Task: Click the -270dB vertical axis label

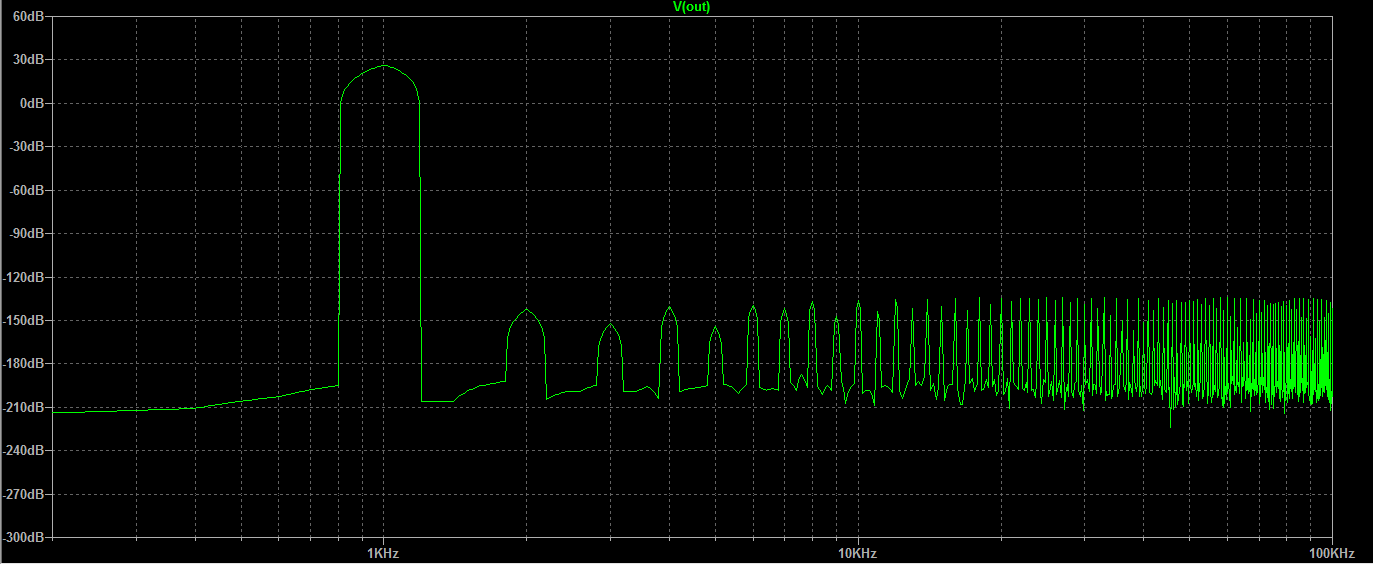Action: pyautogui.click(x=22, y=494)
